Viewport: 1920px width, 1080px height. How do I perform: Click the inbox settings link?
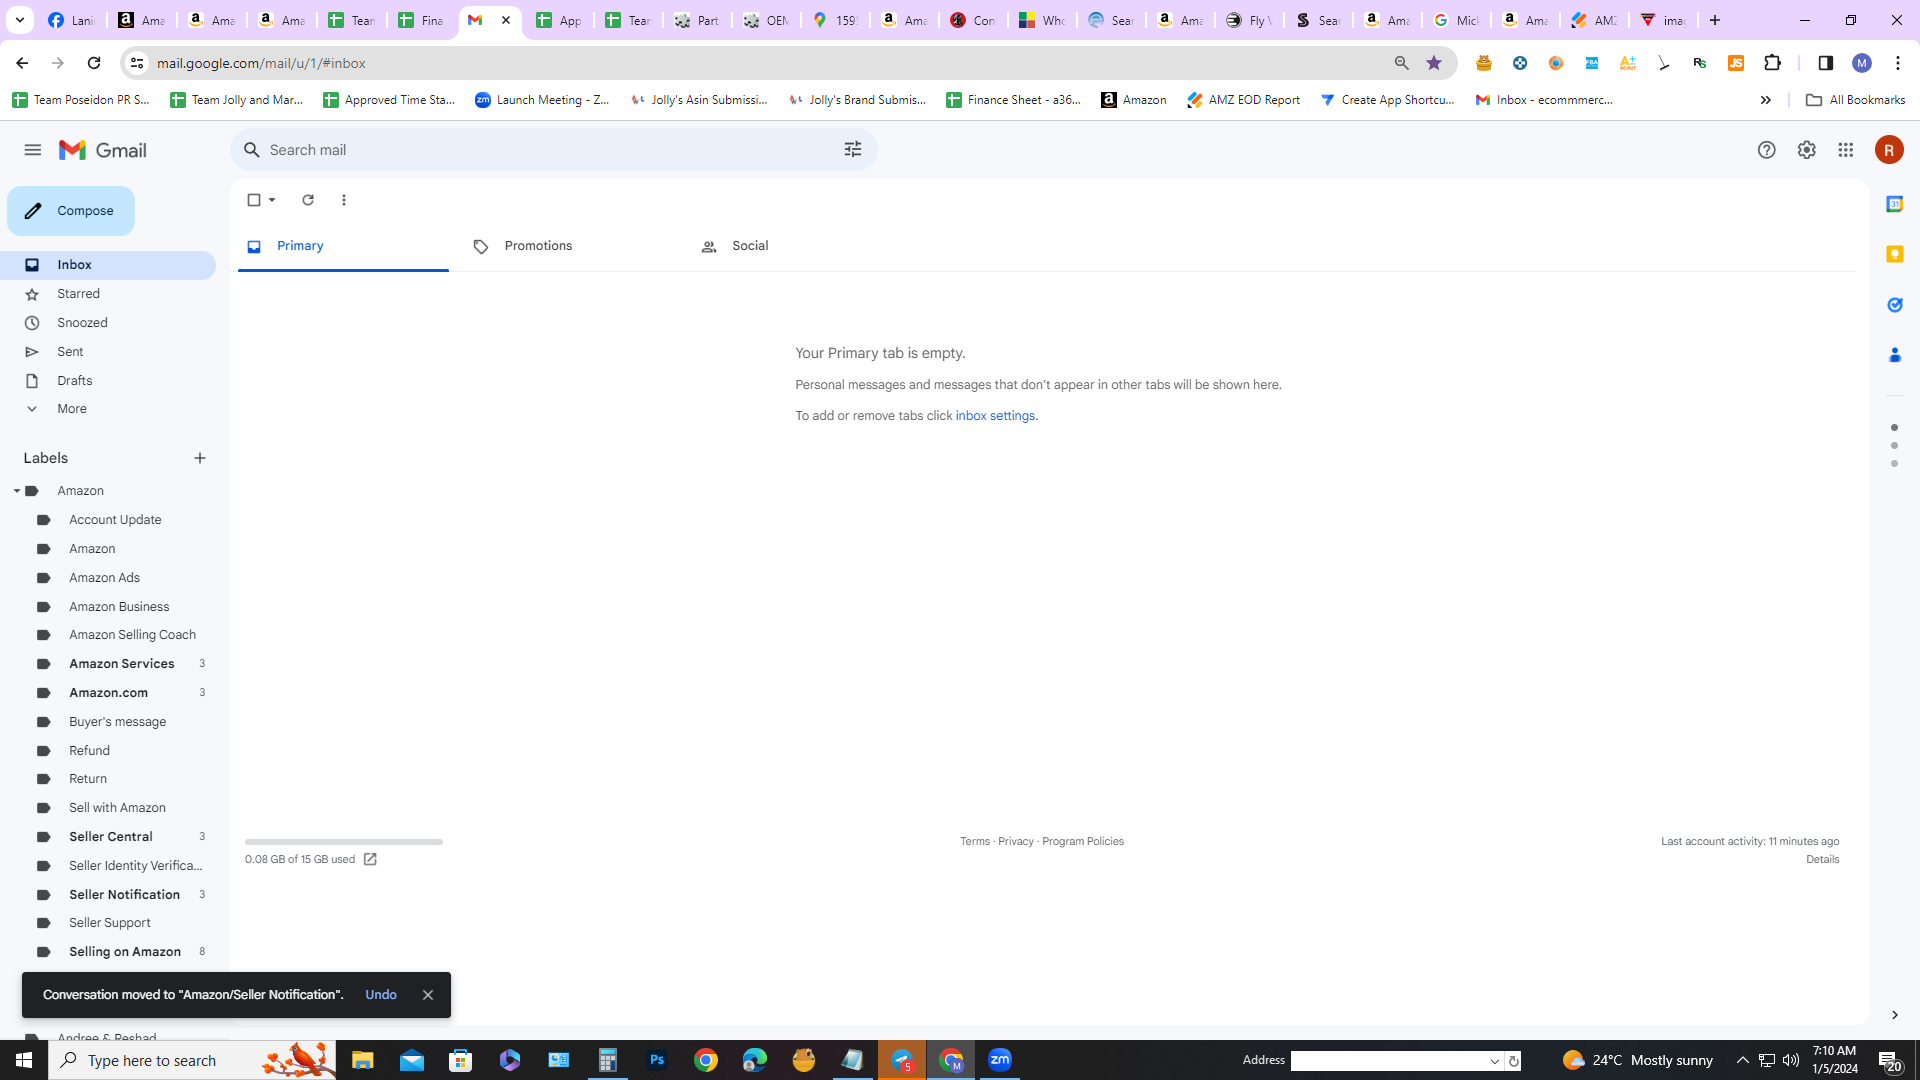(x=995, y=416)
